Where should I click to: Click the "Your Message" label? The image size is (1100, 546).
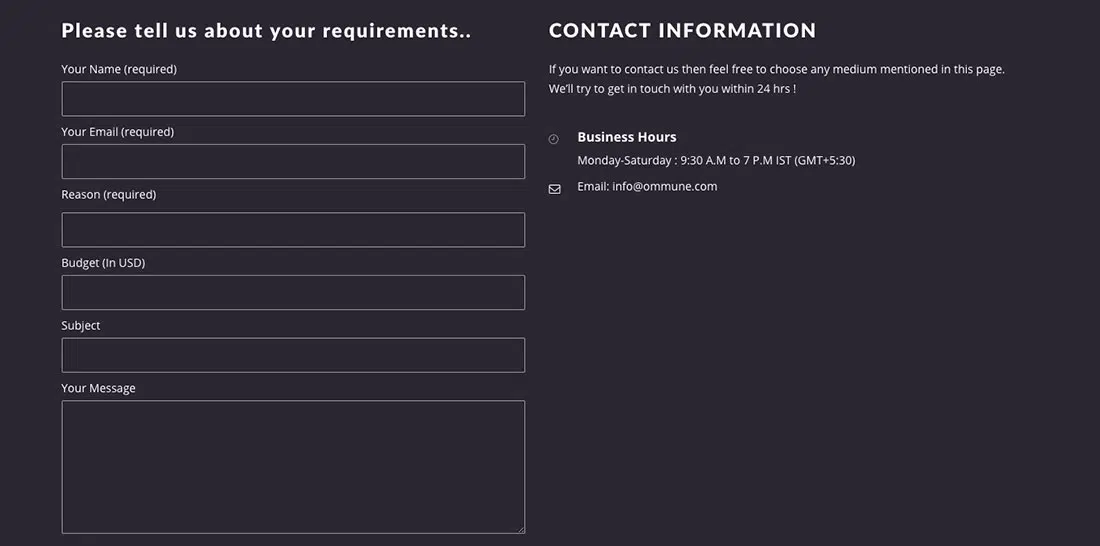(x=98, y=388)
